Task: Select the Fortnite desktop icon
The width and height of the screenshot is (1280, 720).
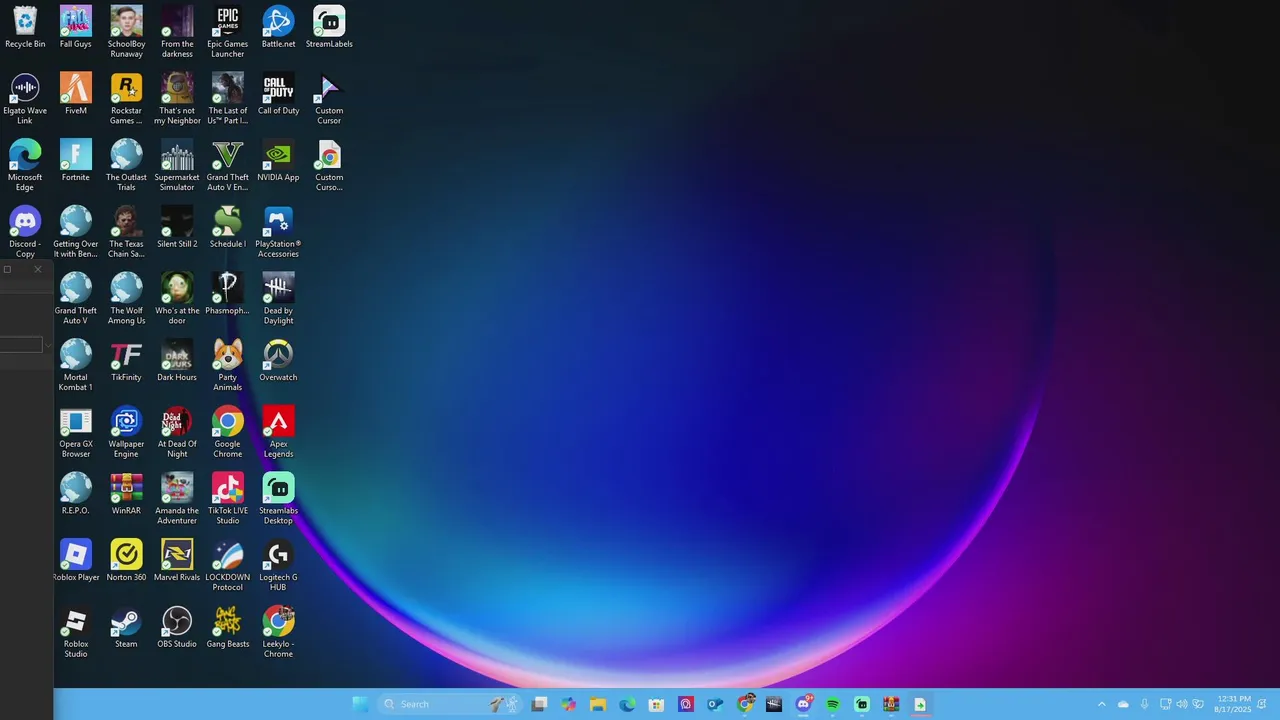Action: pyautogui.click(x=76, y=160)
